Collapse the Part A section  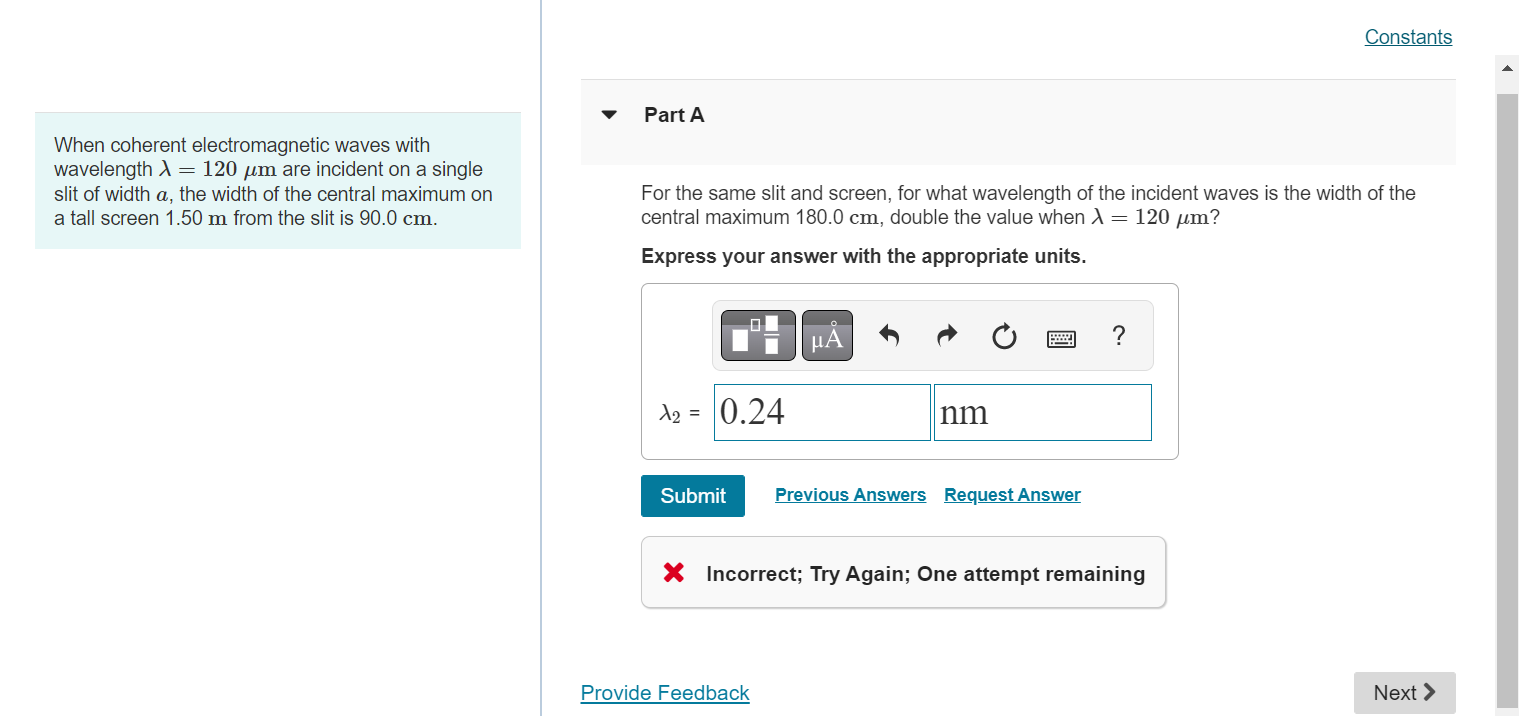tap(609, 114)
